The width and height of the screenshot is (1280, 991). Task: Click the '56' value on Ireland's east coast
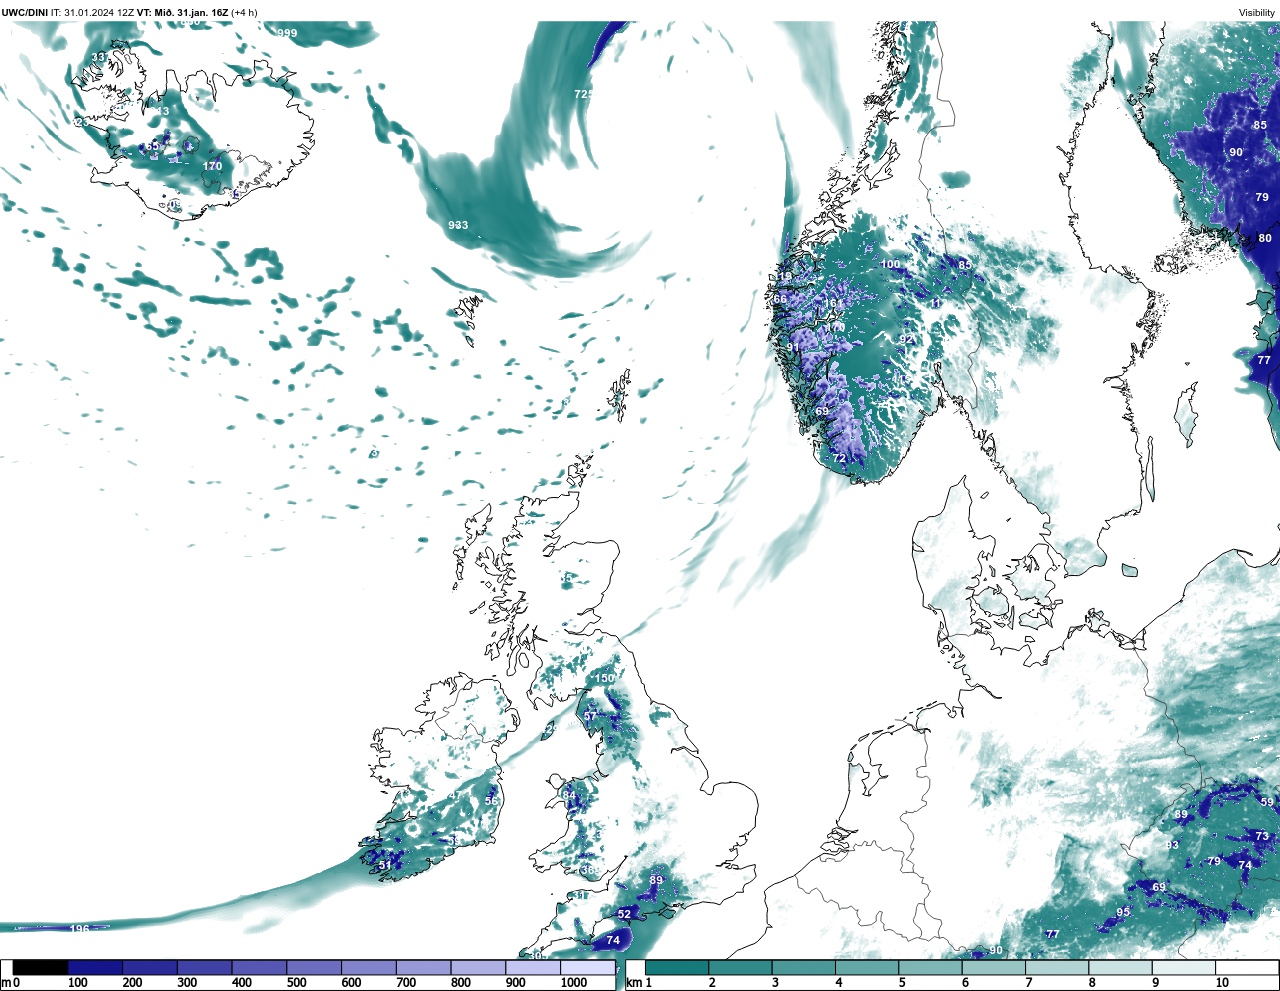point(491,801)
